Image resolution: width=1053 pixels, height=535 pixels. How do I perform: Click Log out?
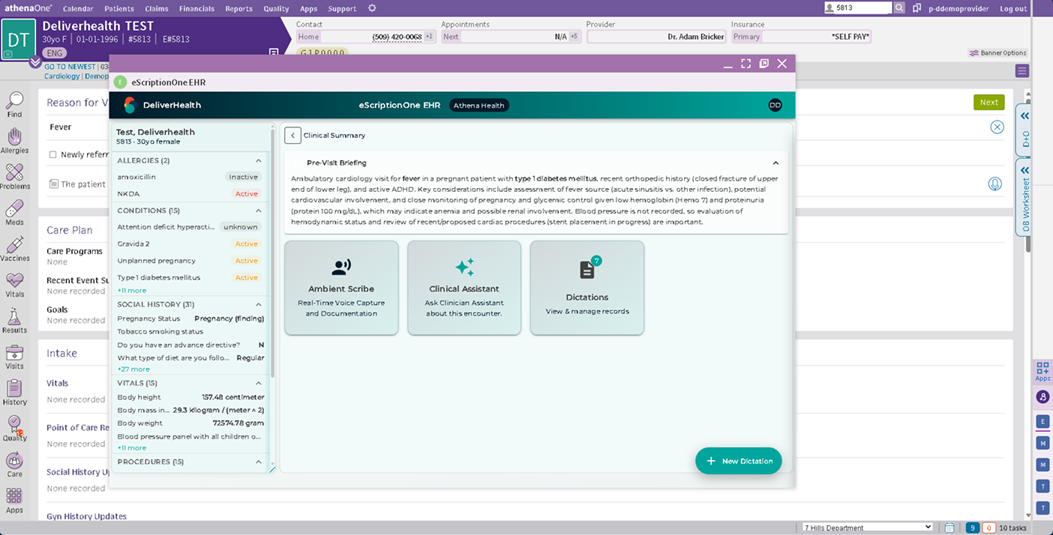(1013, 9)
